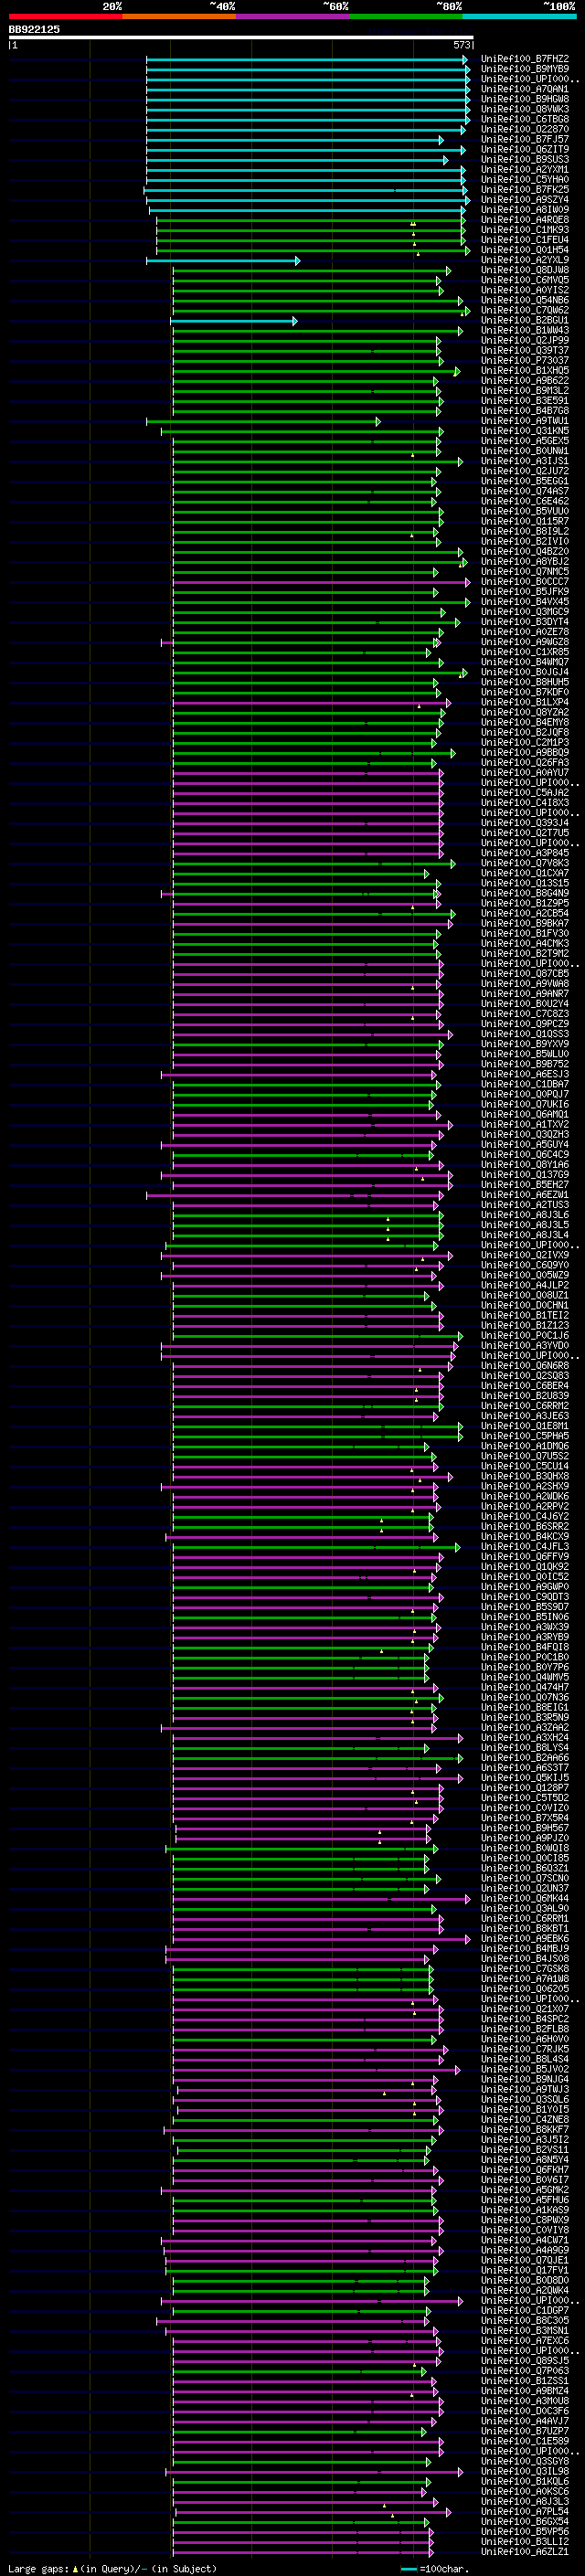Image resolution: width=585 pixels, height=2576 pixels.
Task: Select the UniRef100_A9EBK6 label
Action: pyautogui.click(x=525, y=1938)
